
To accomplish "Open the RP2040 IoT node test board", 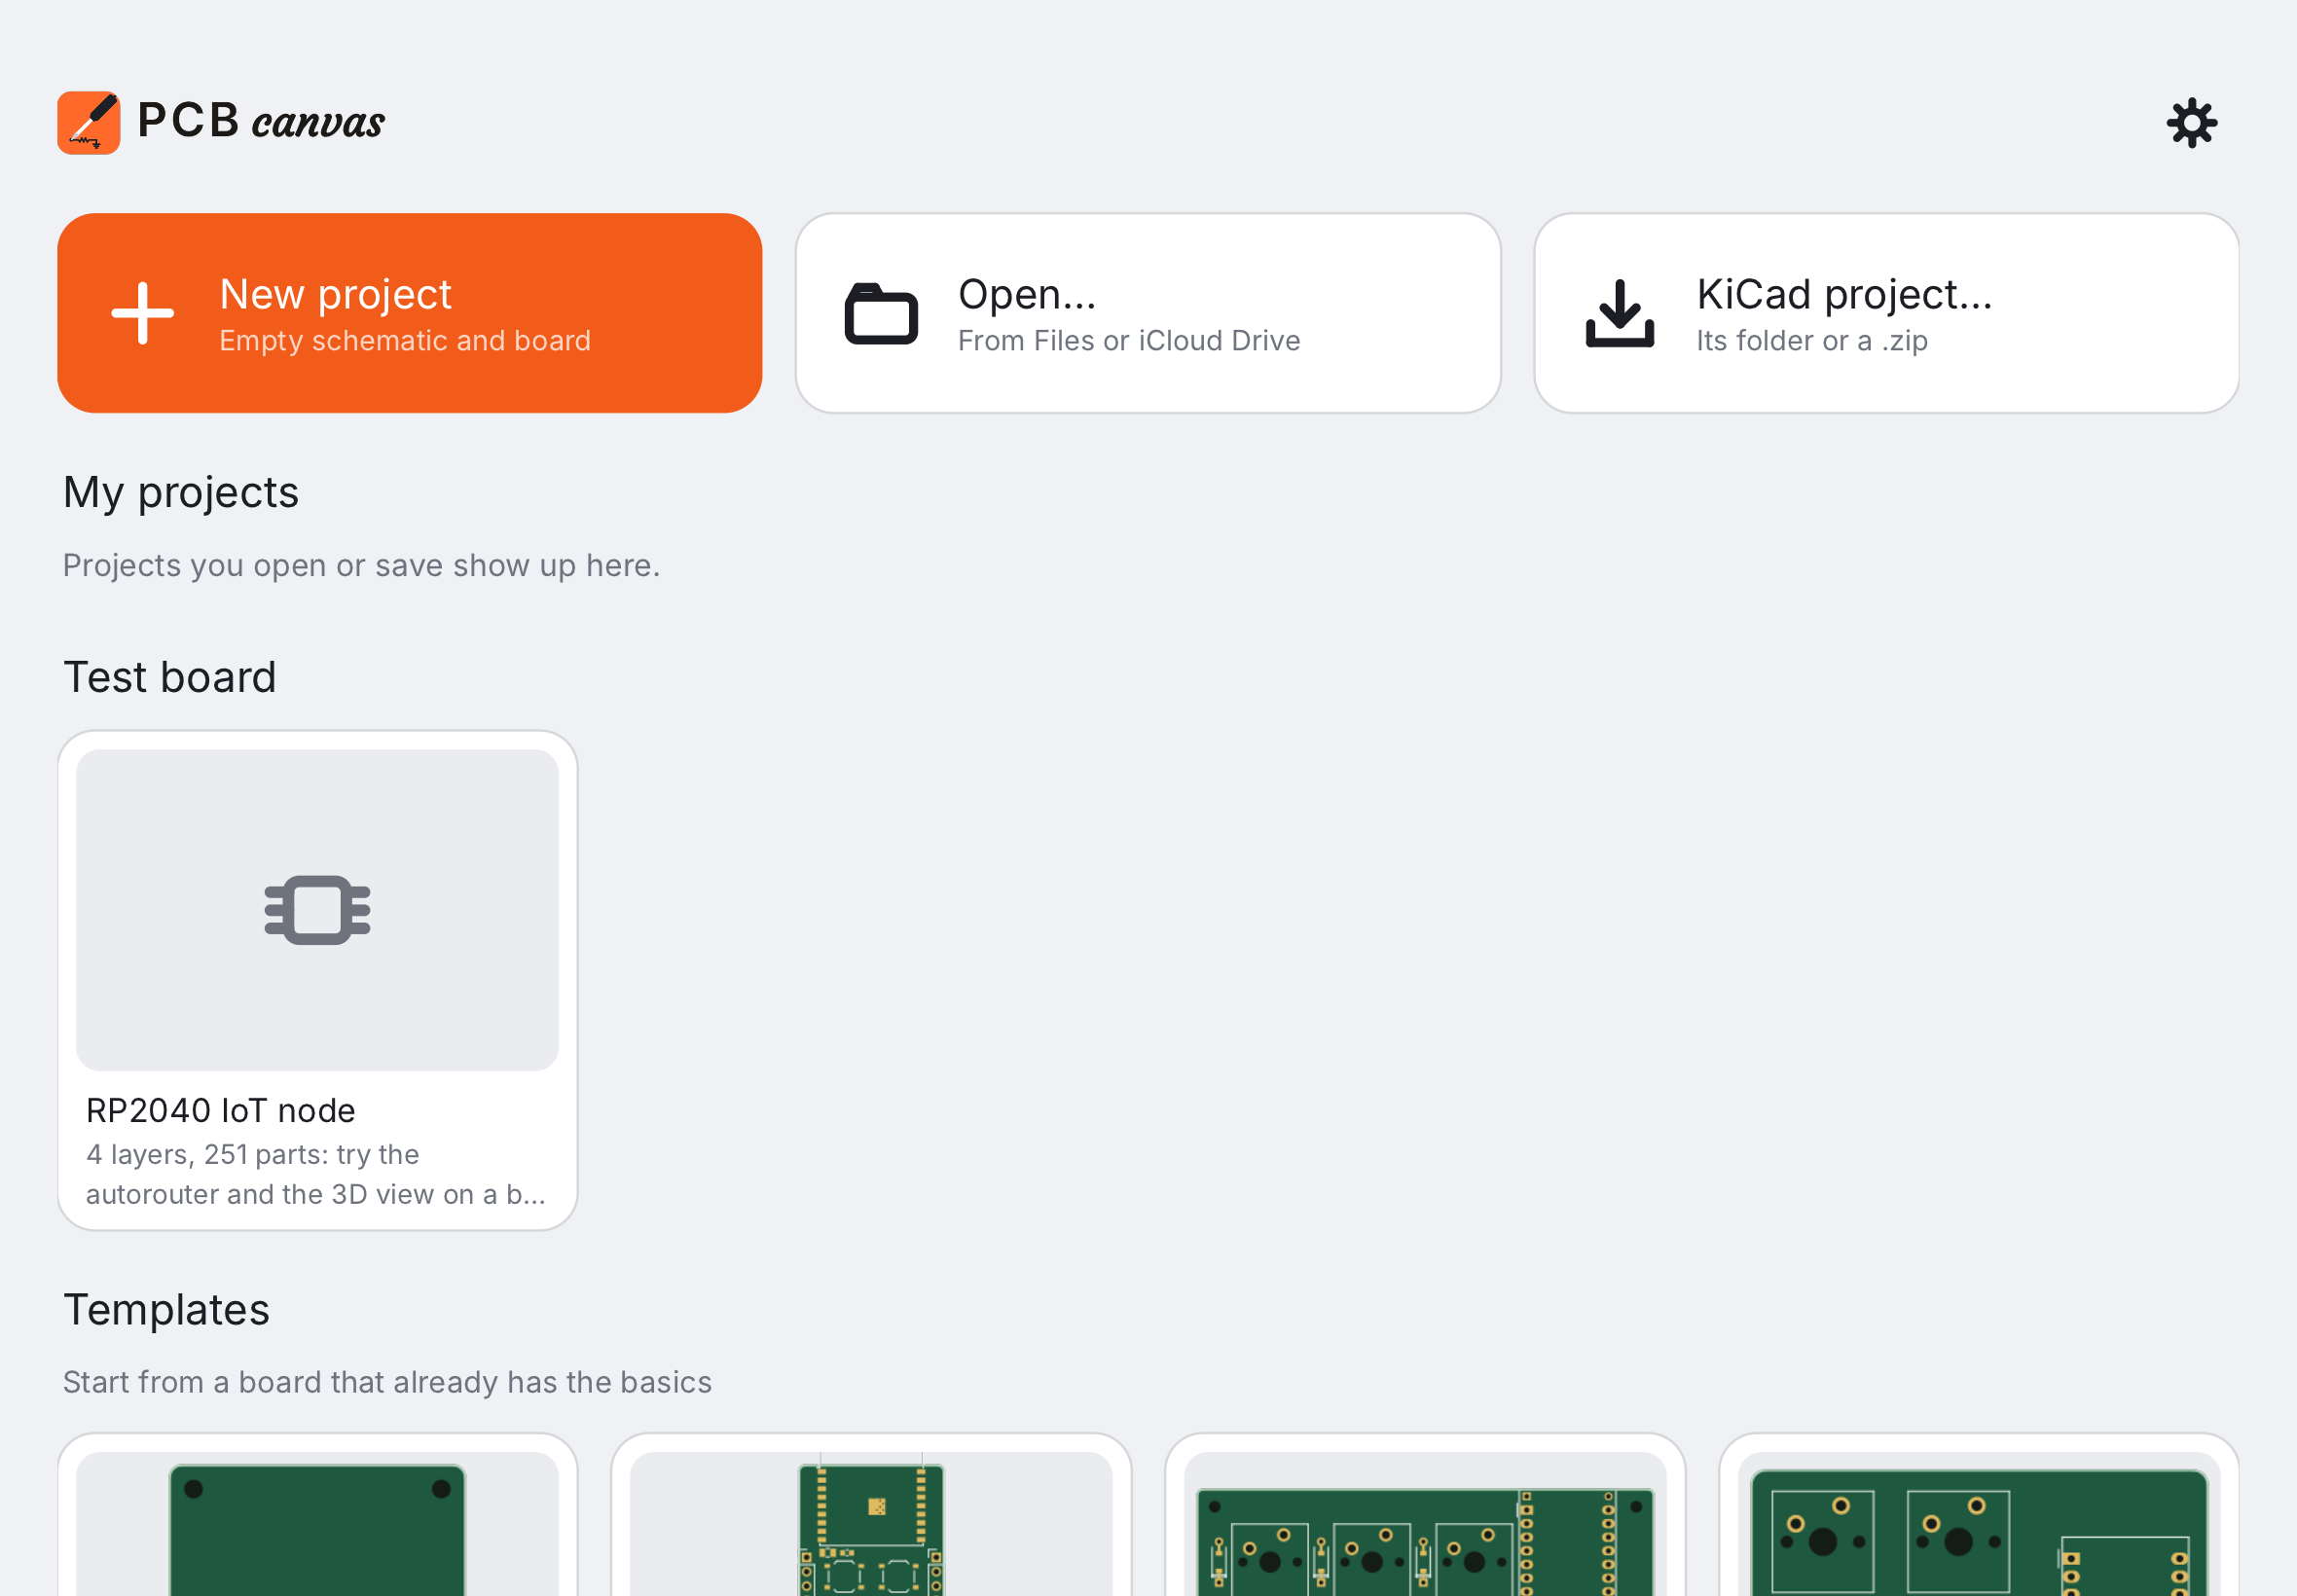I will 317,980.
